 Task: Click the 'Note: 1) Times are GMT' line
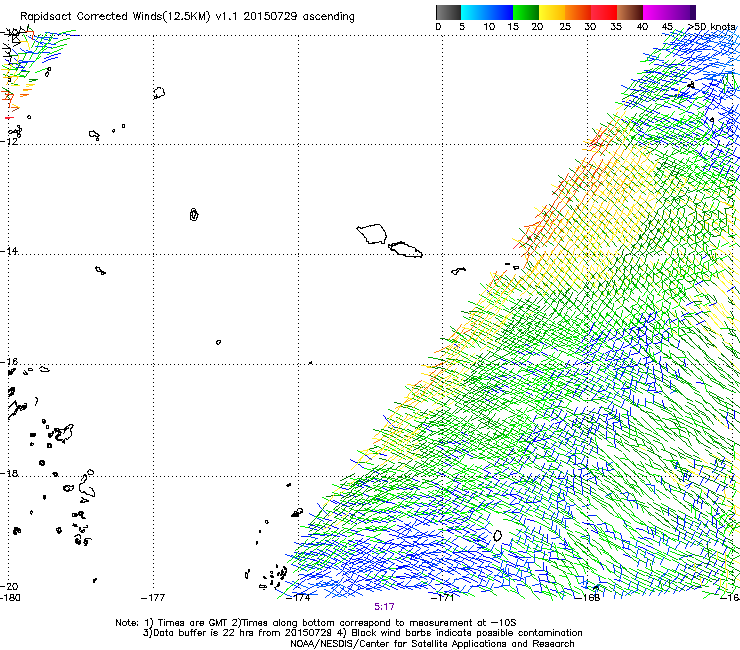pos(315,623)
